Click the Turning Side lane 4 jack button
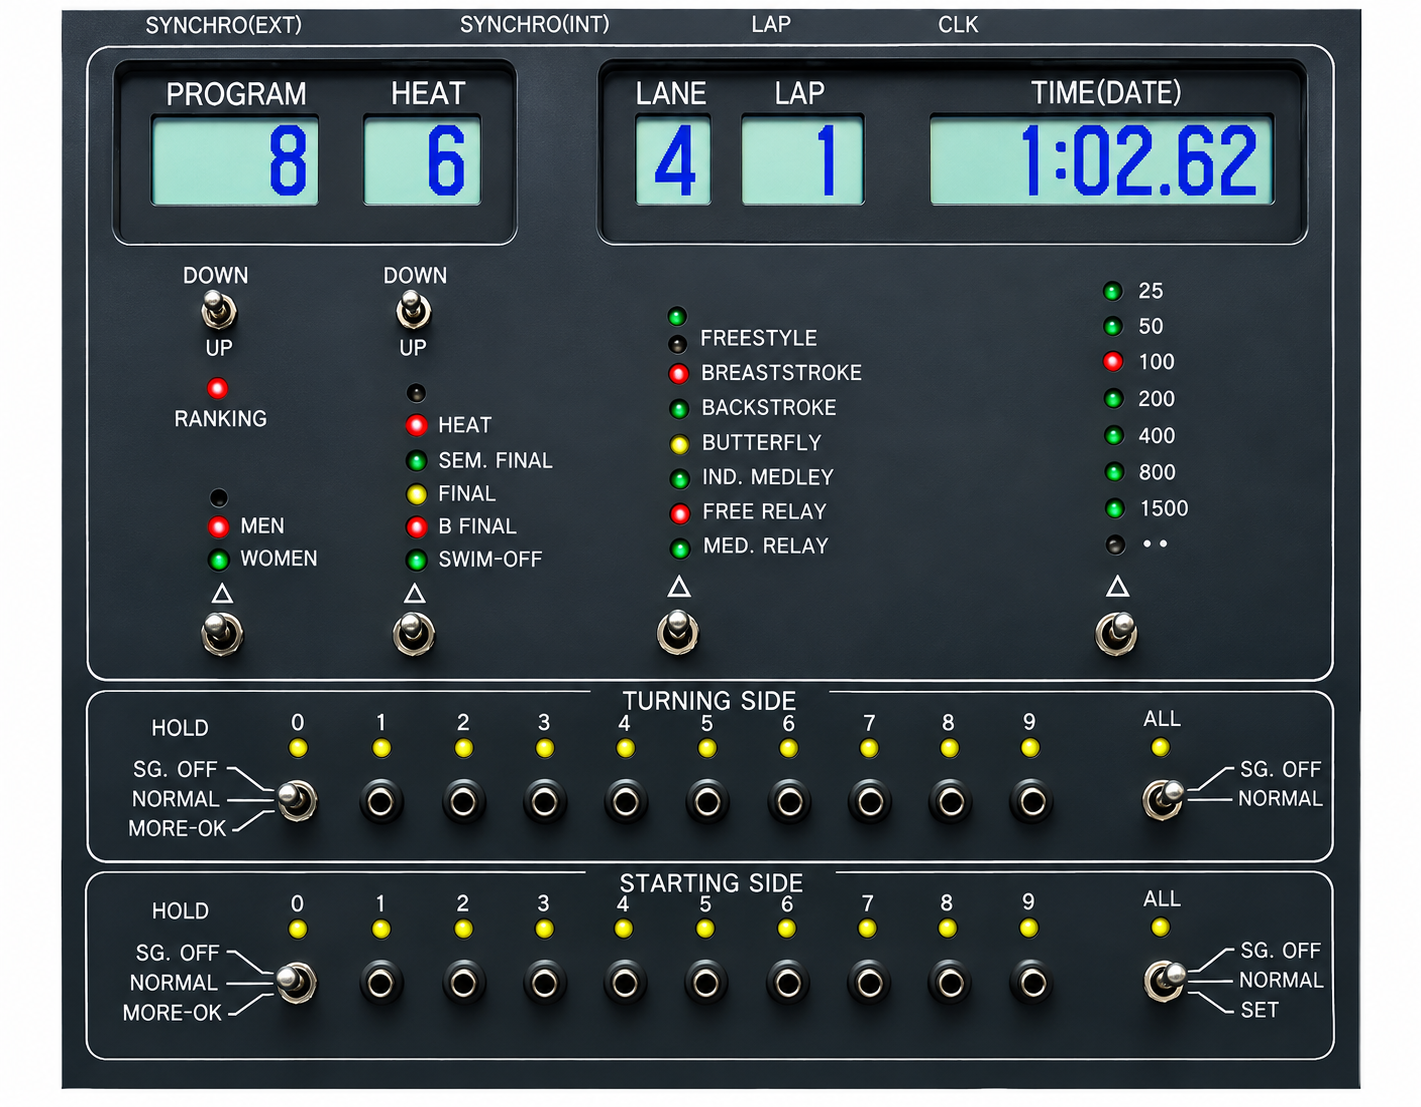Screen dimensions: 1421x1107 tap(626, 801)
